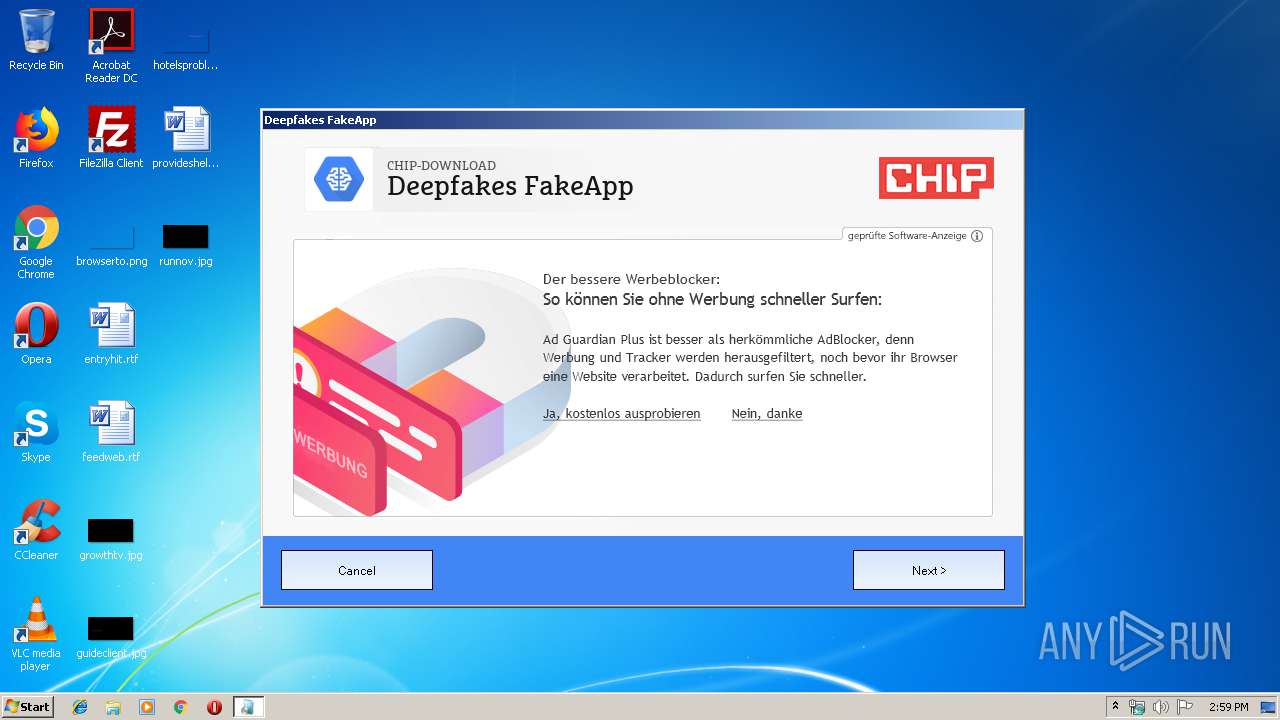This screenshot has height=720, width=1280.
Task: Open the Recycle Bin desktop icon
Action: coord(36,40)
